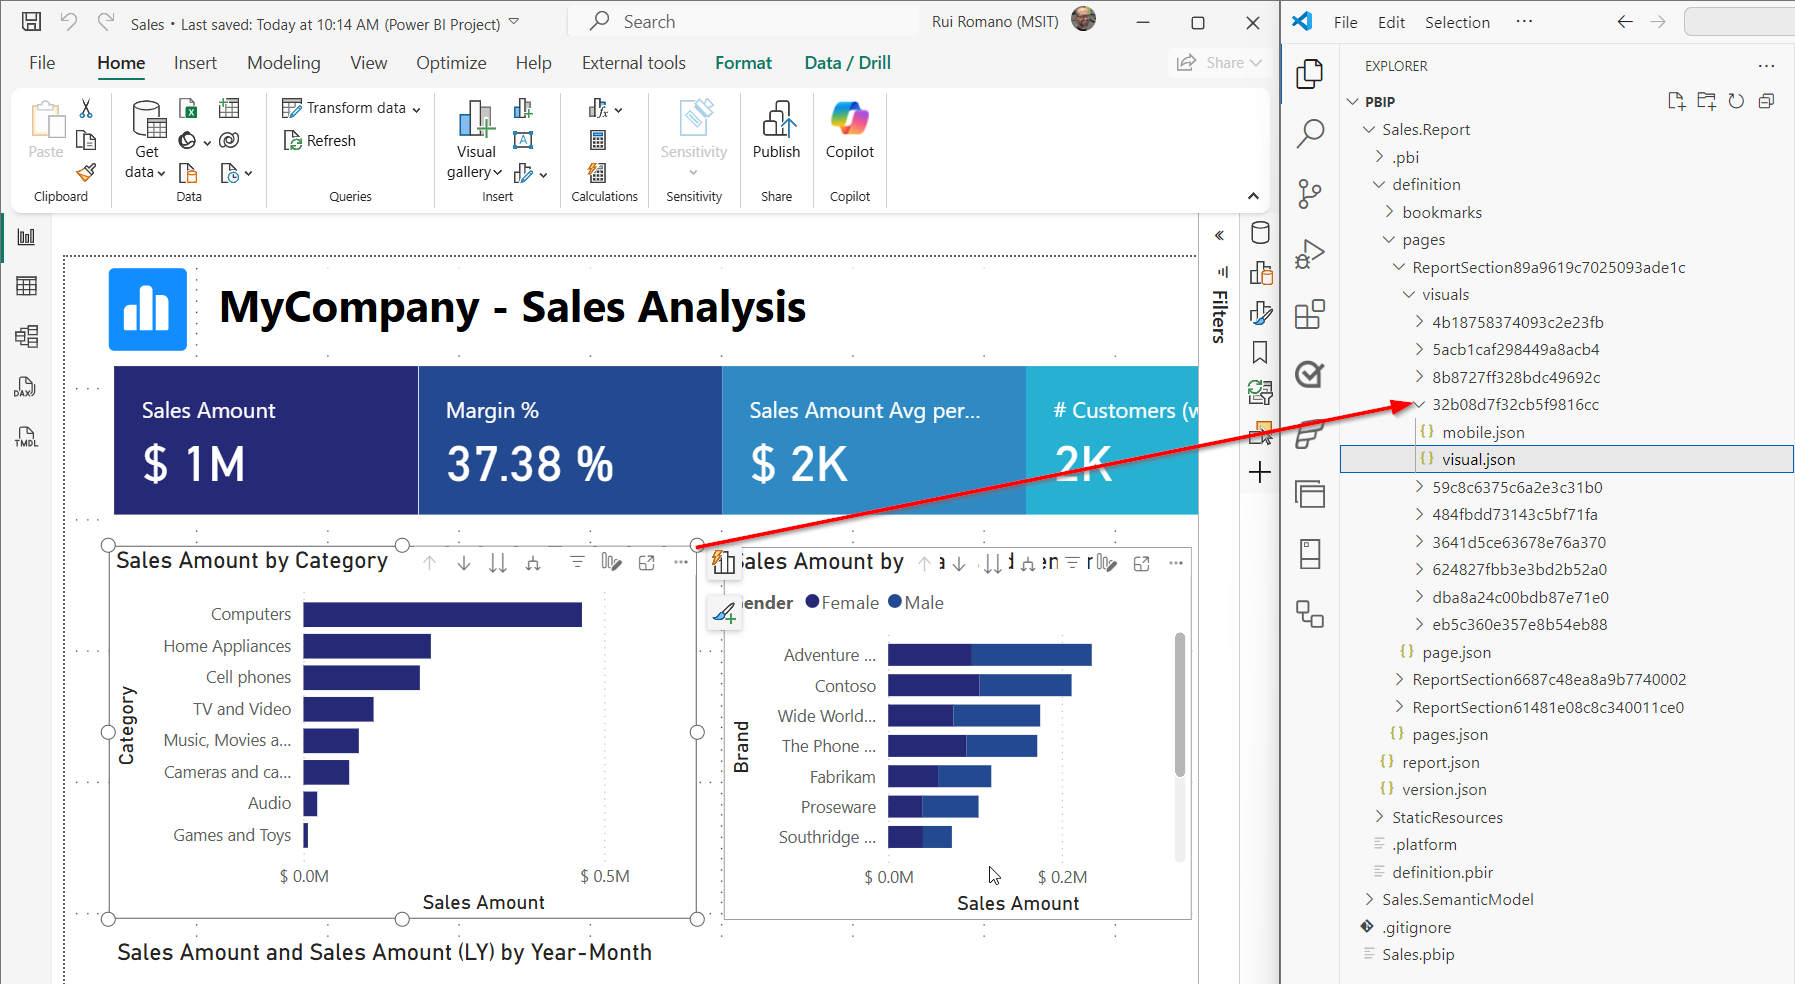Click the Search box at the top
The height and width of the screenshot is (984, 1795).
coord(740,20)
